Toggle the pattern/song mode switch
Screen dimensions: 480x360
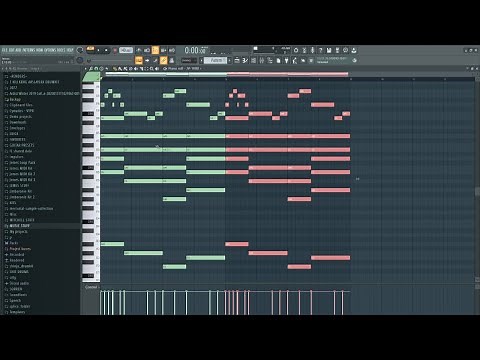point(91,50)
